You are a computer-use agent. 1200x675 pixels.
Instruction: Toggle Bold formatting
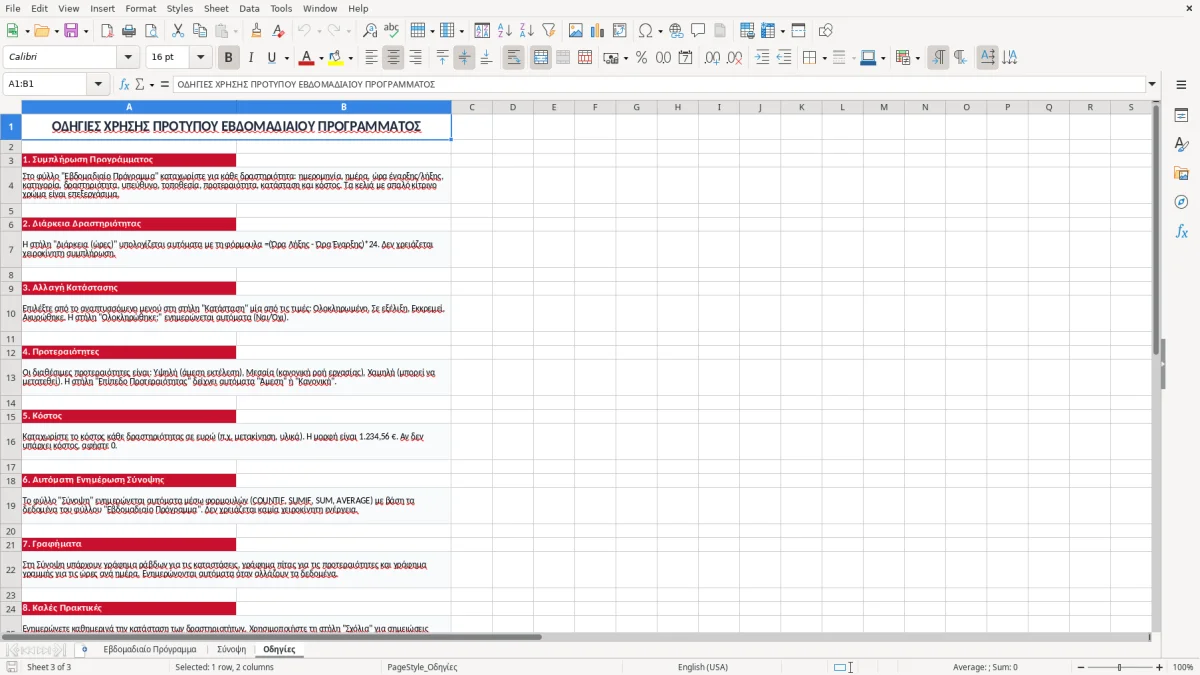tap(228, 58)
